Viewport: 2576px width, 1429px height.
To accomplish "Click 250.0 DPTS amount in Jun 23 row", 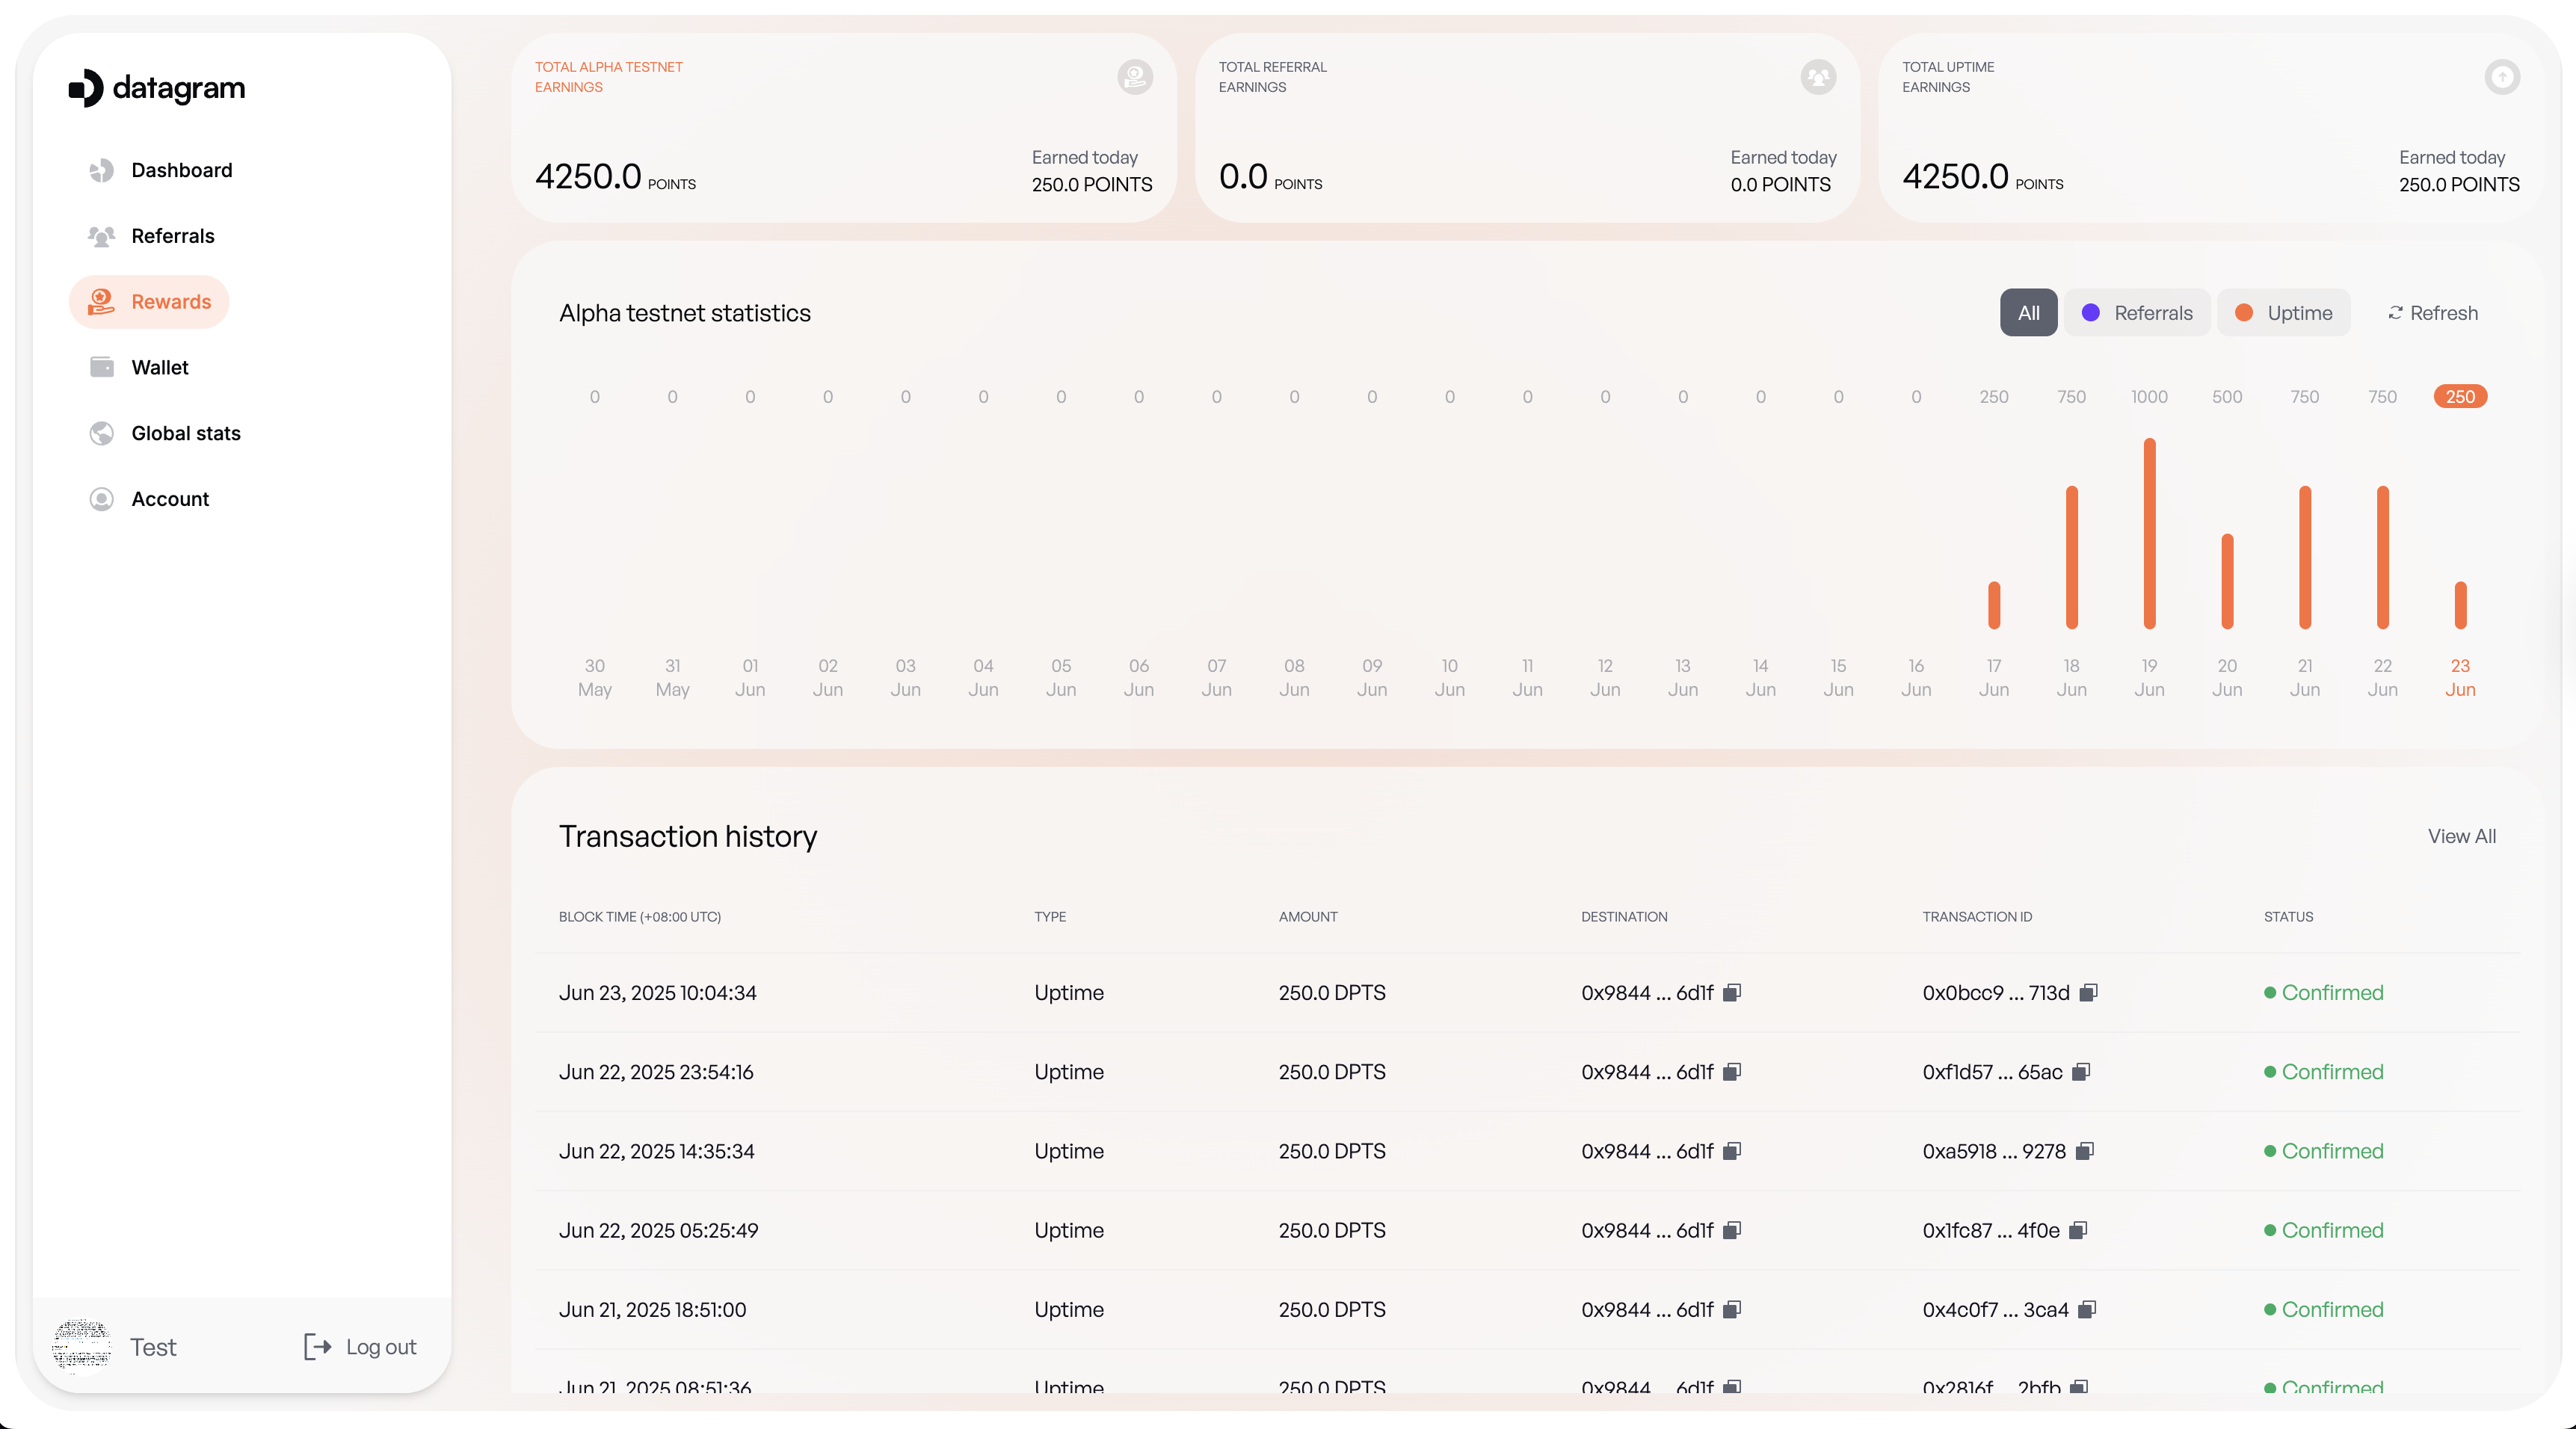I will (1332, 993).
